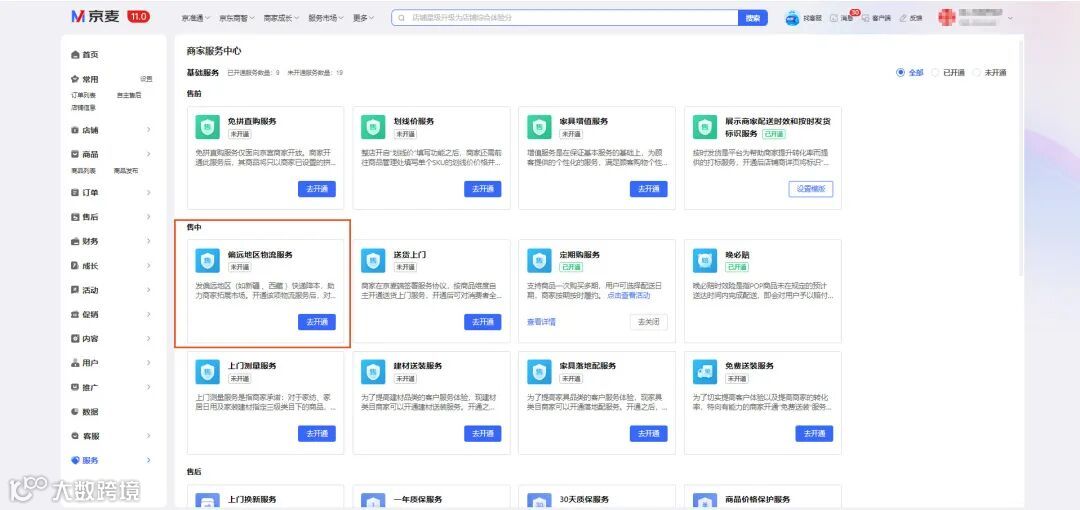Click 设置 next to 常用

pyautogui.click(x=146, y=79)
